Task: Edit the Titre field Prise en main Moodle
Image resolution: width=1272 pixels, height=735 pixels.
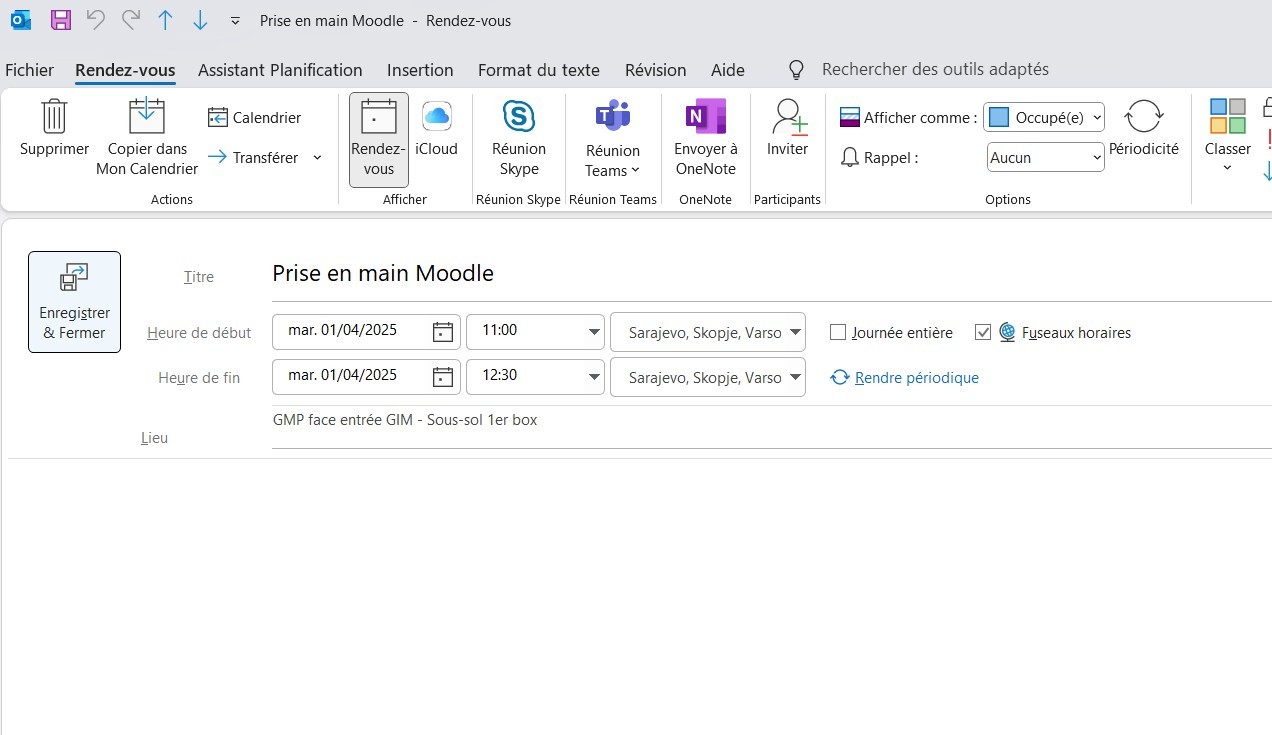Action: pyautogui.click(x=770, y=274)
